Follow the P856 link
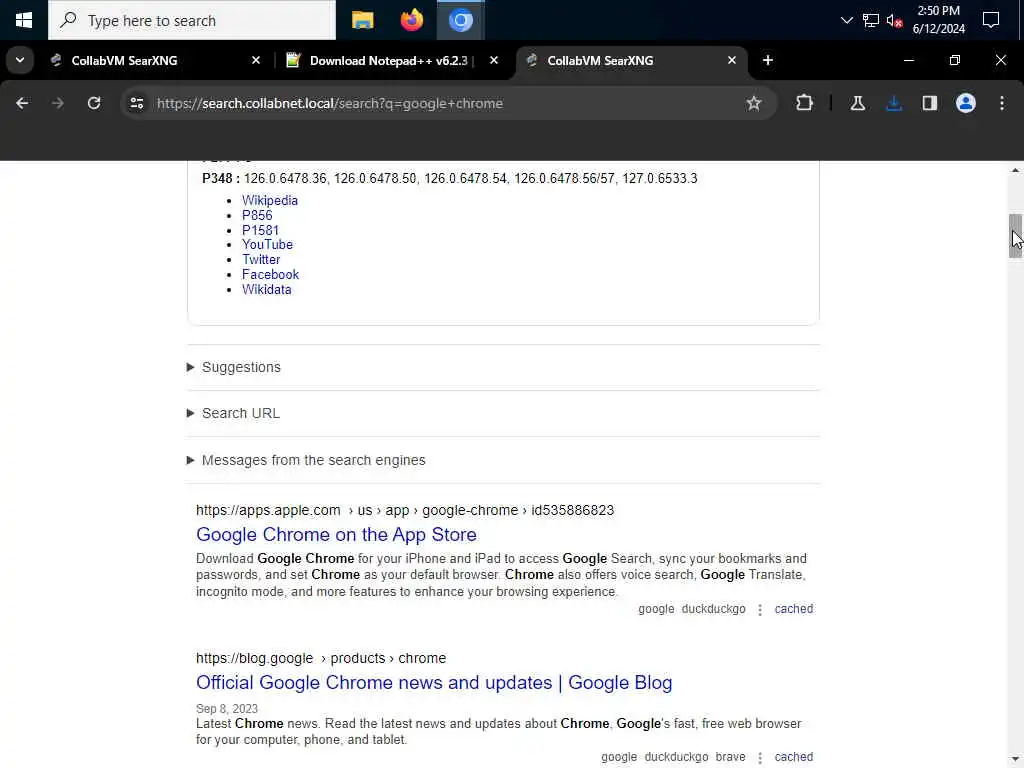The width and height of the screenshot is (1024, 768). click(257, 216)
